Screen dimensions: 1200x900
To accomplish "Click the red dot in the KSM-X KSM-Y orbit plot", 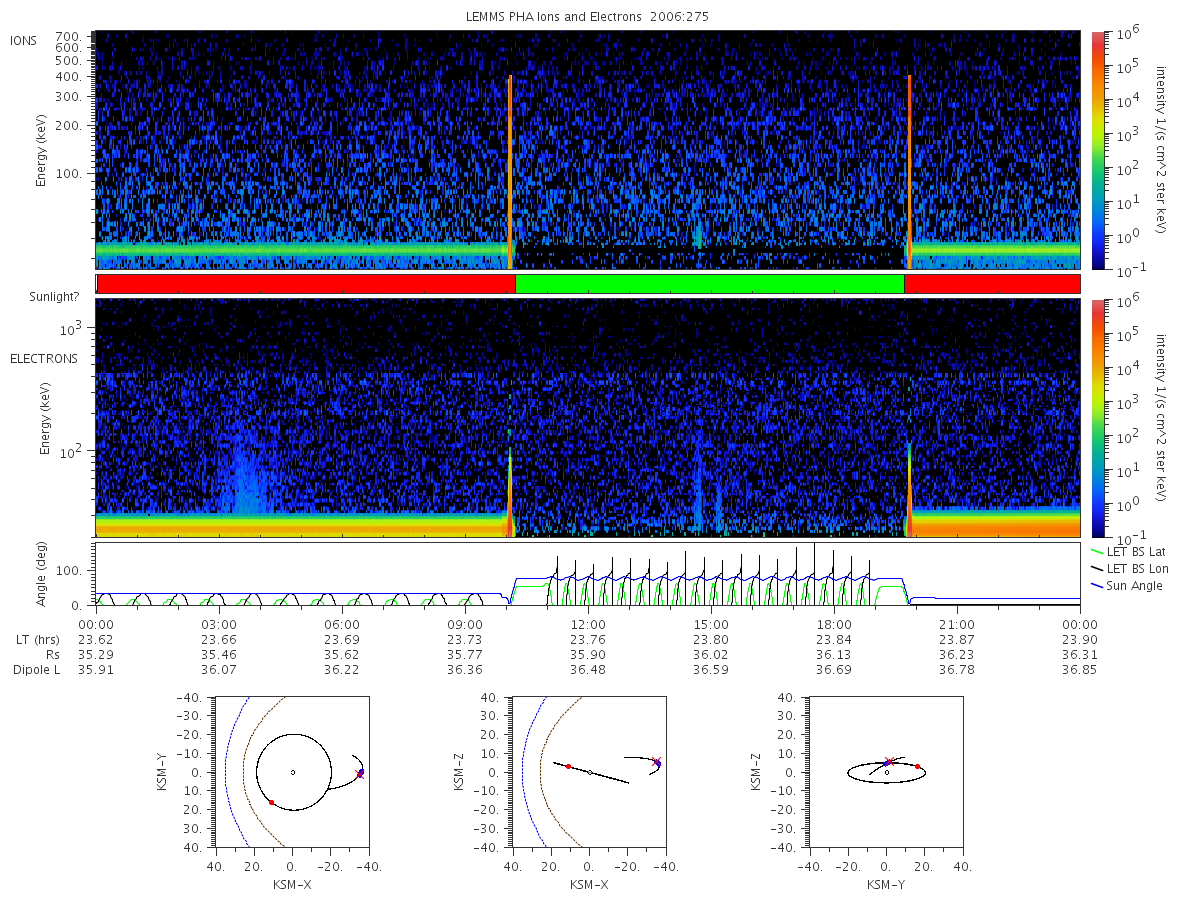I will click(x=271, y=802).
